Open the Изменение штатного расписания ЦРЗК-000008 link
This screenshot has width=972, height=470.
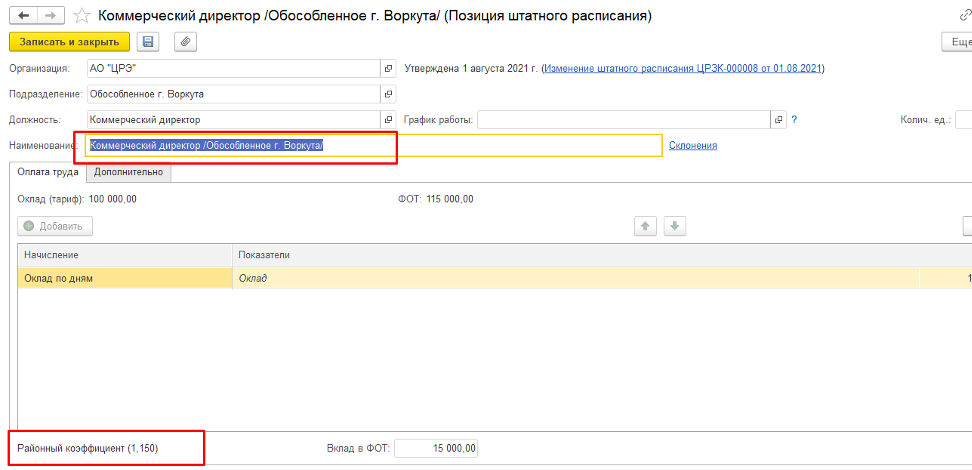click(x=684, y=68)
